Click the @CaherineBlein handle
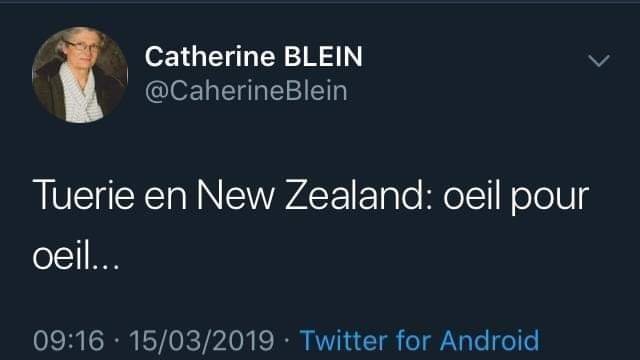 [x=246, y=91]
